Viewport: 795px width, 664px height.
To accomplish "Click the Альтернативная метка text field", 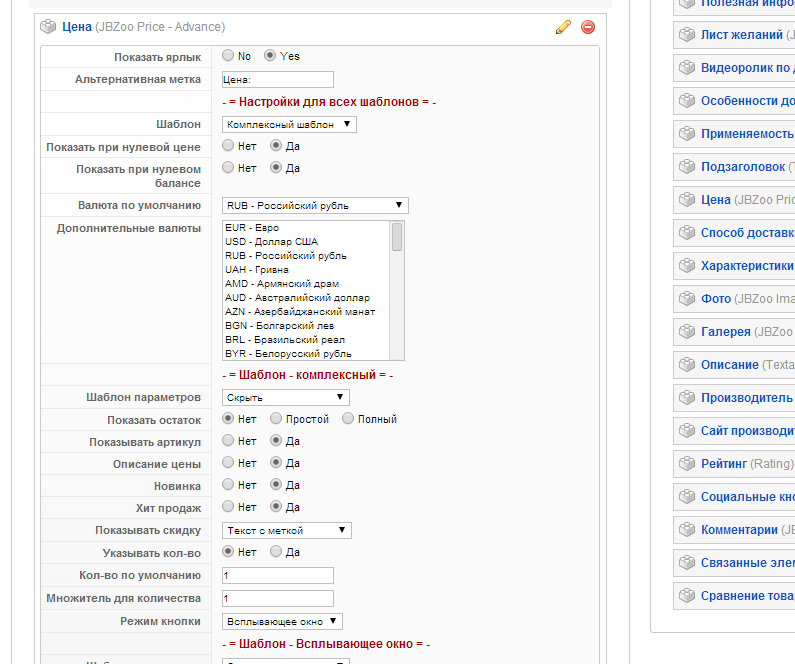I will [x=277, y=80].
